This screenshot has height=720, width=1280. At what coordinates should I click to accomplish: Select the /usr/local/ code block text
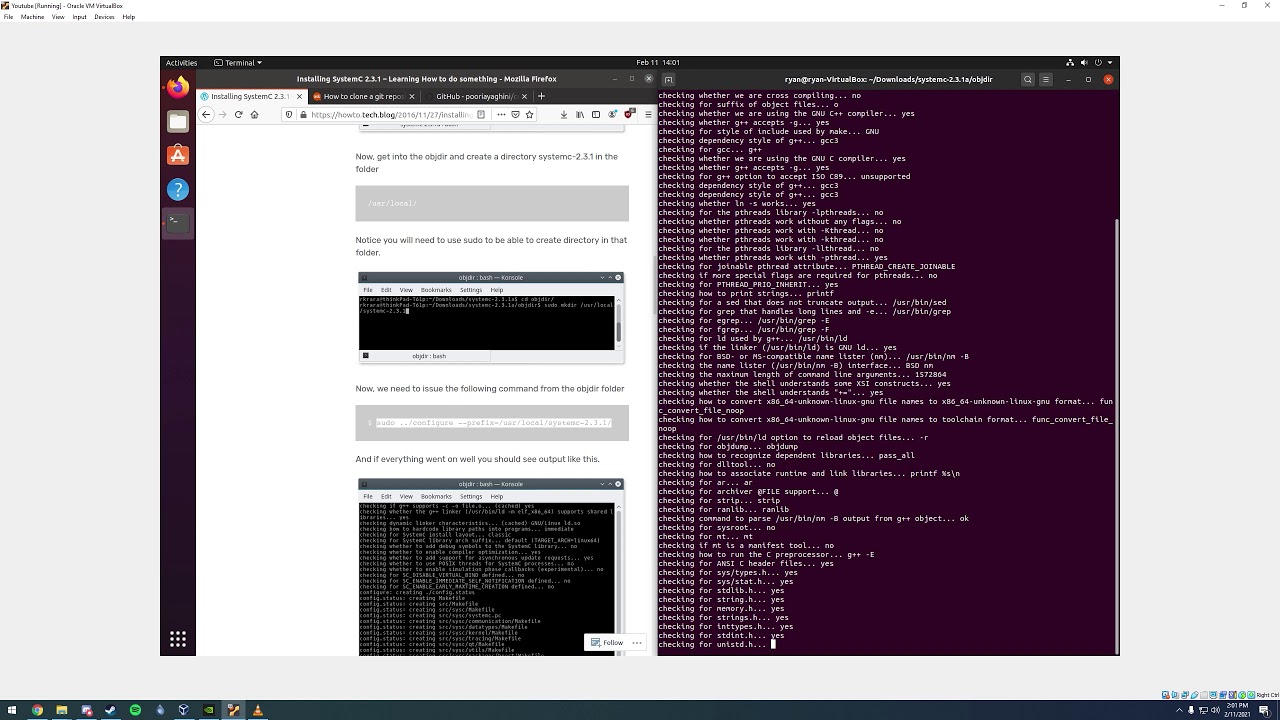pyautogui.click(x=392, y=204)
